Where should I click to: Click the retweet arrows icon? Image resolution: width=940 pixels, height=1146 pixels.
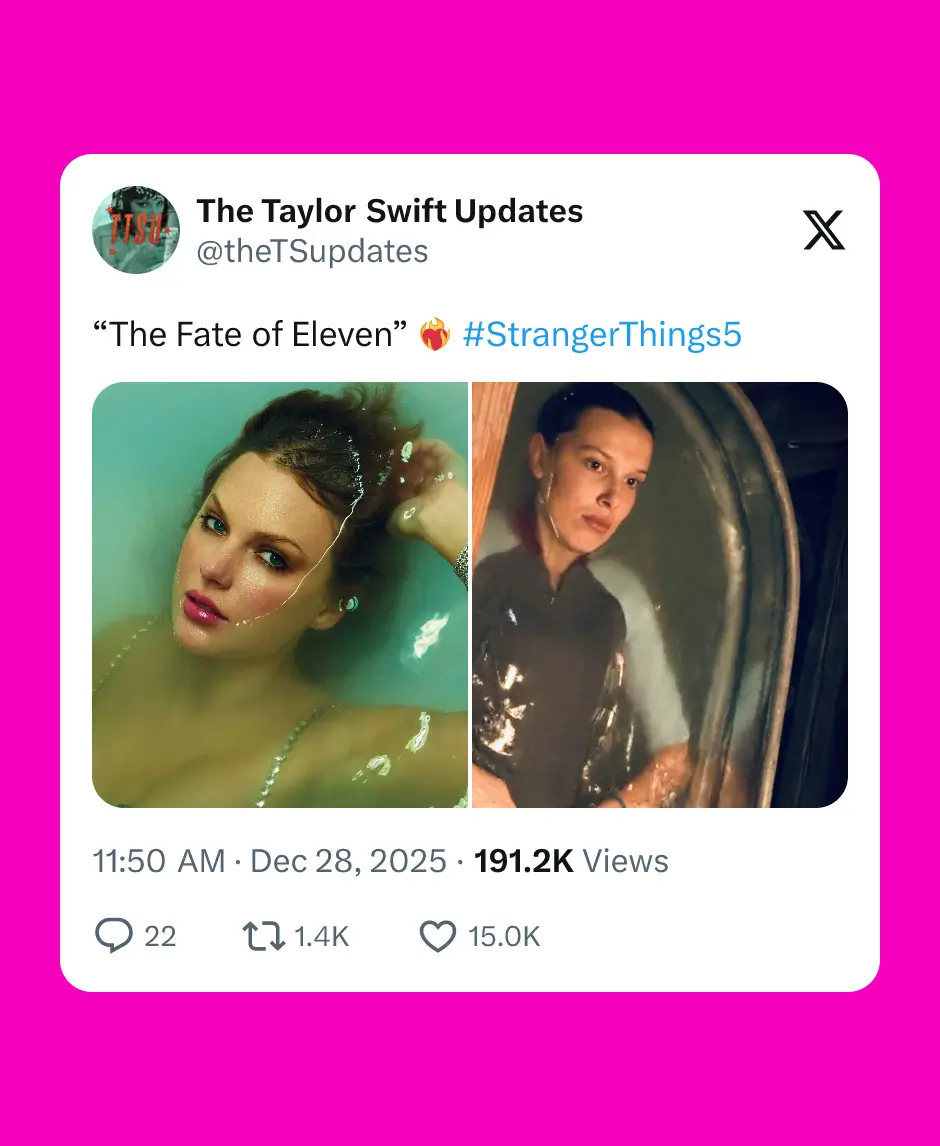pos(263,936)
